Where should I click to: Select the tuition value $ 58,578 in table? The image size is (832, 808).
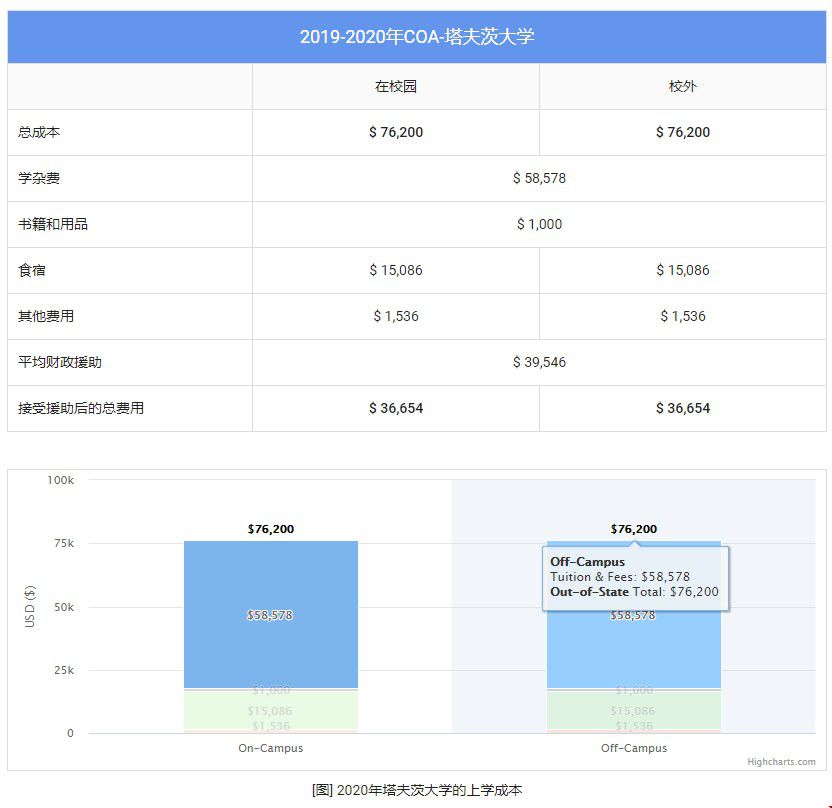[539, 178]
